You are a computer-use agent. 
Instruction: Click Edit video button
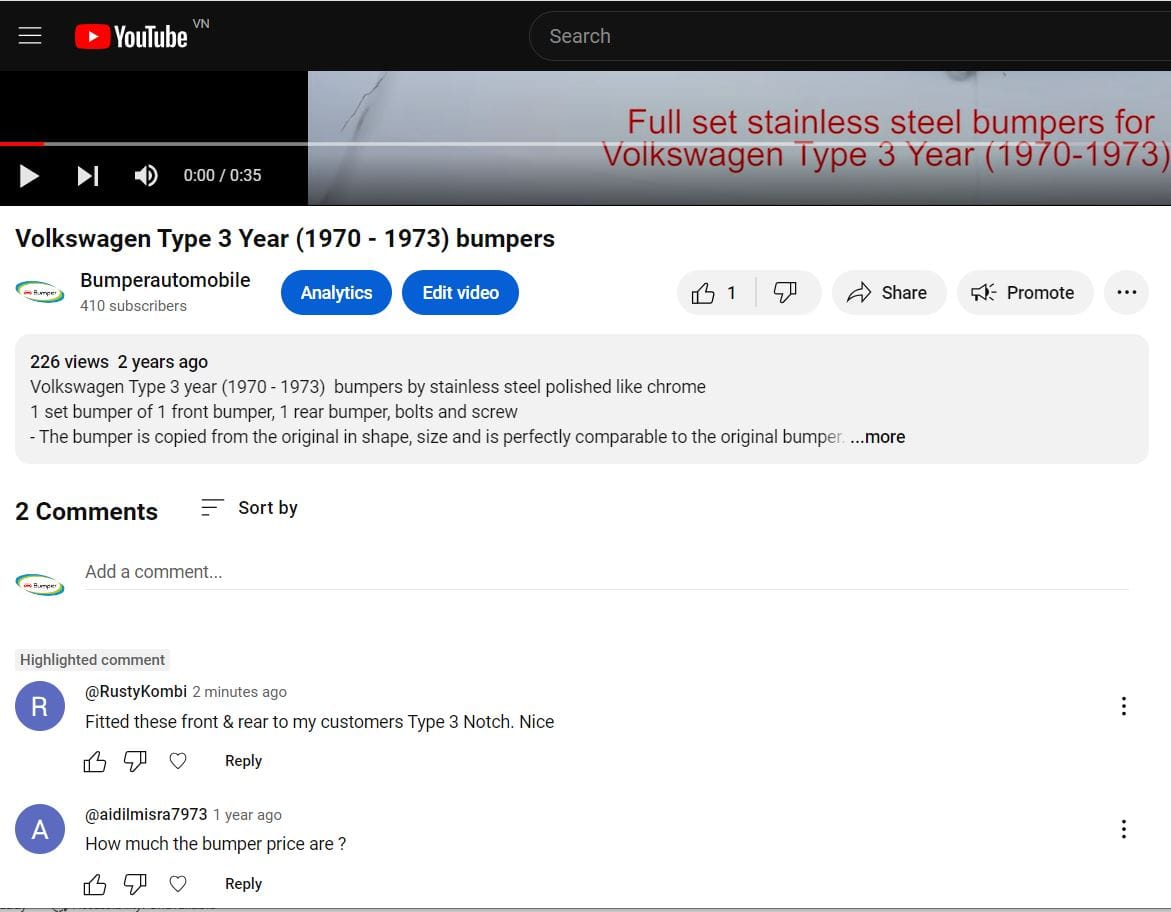[460, 293]
